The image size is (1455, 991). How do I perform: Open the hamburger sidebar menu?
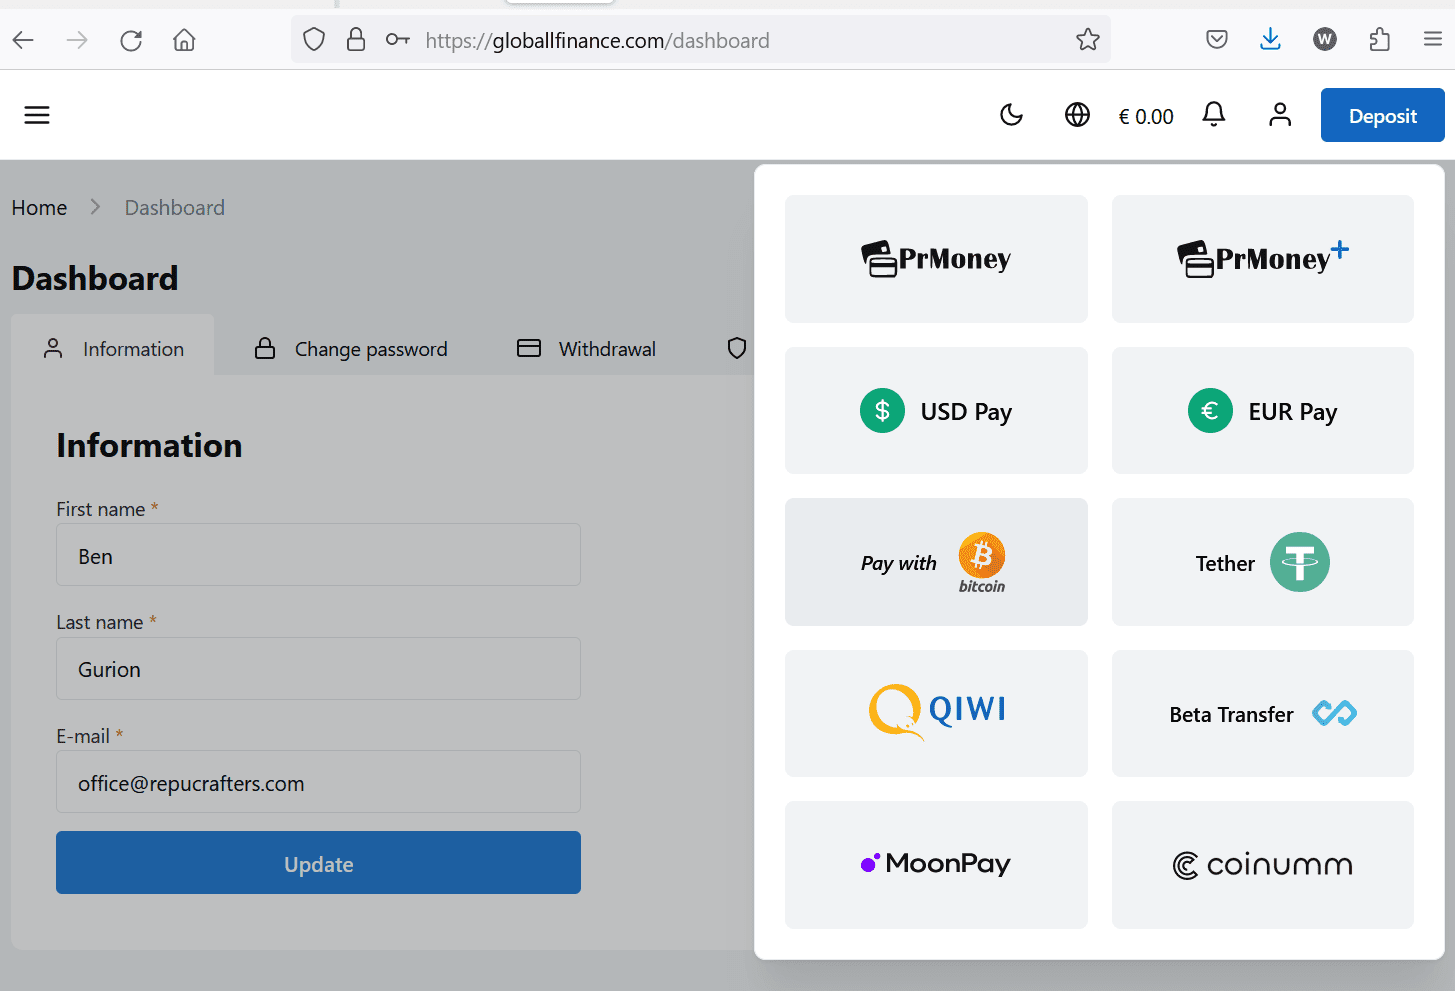[37, 115]
